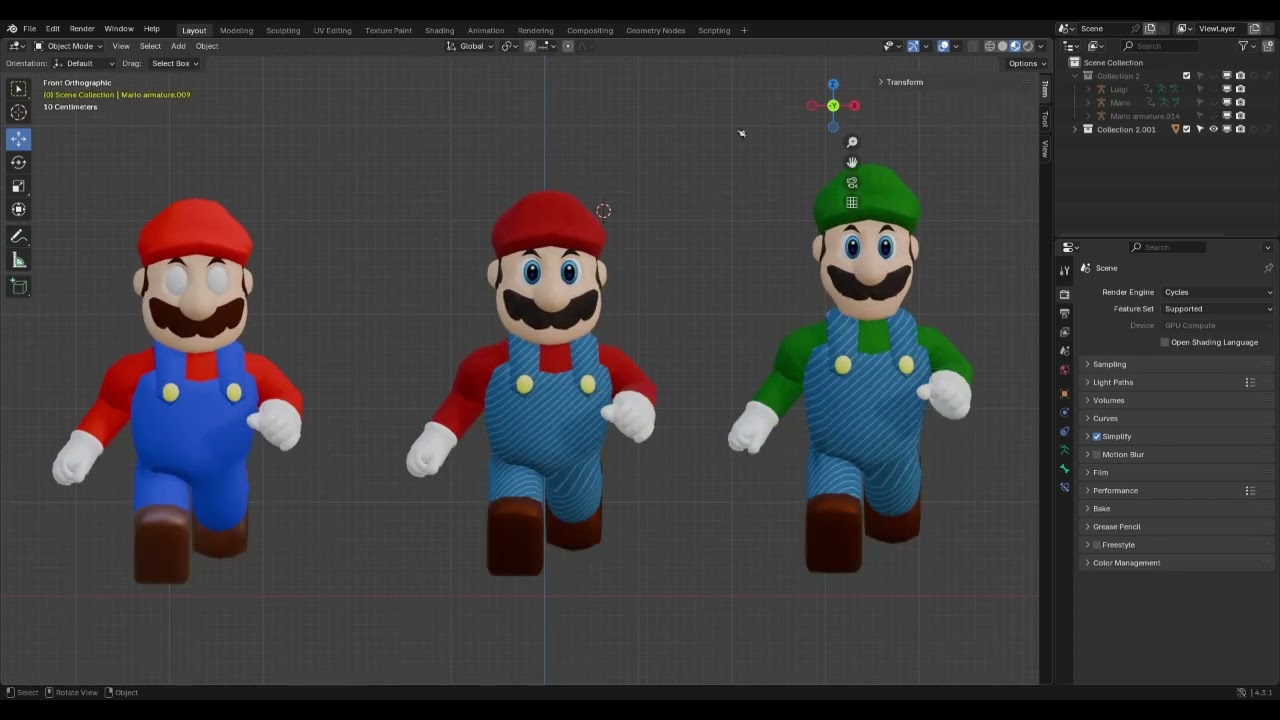This screenshot has height=720, width=1280.
Task: Select the Transform tool
Action: tap(18, 210)
